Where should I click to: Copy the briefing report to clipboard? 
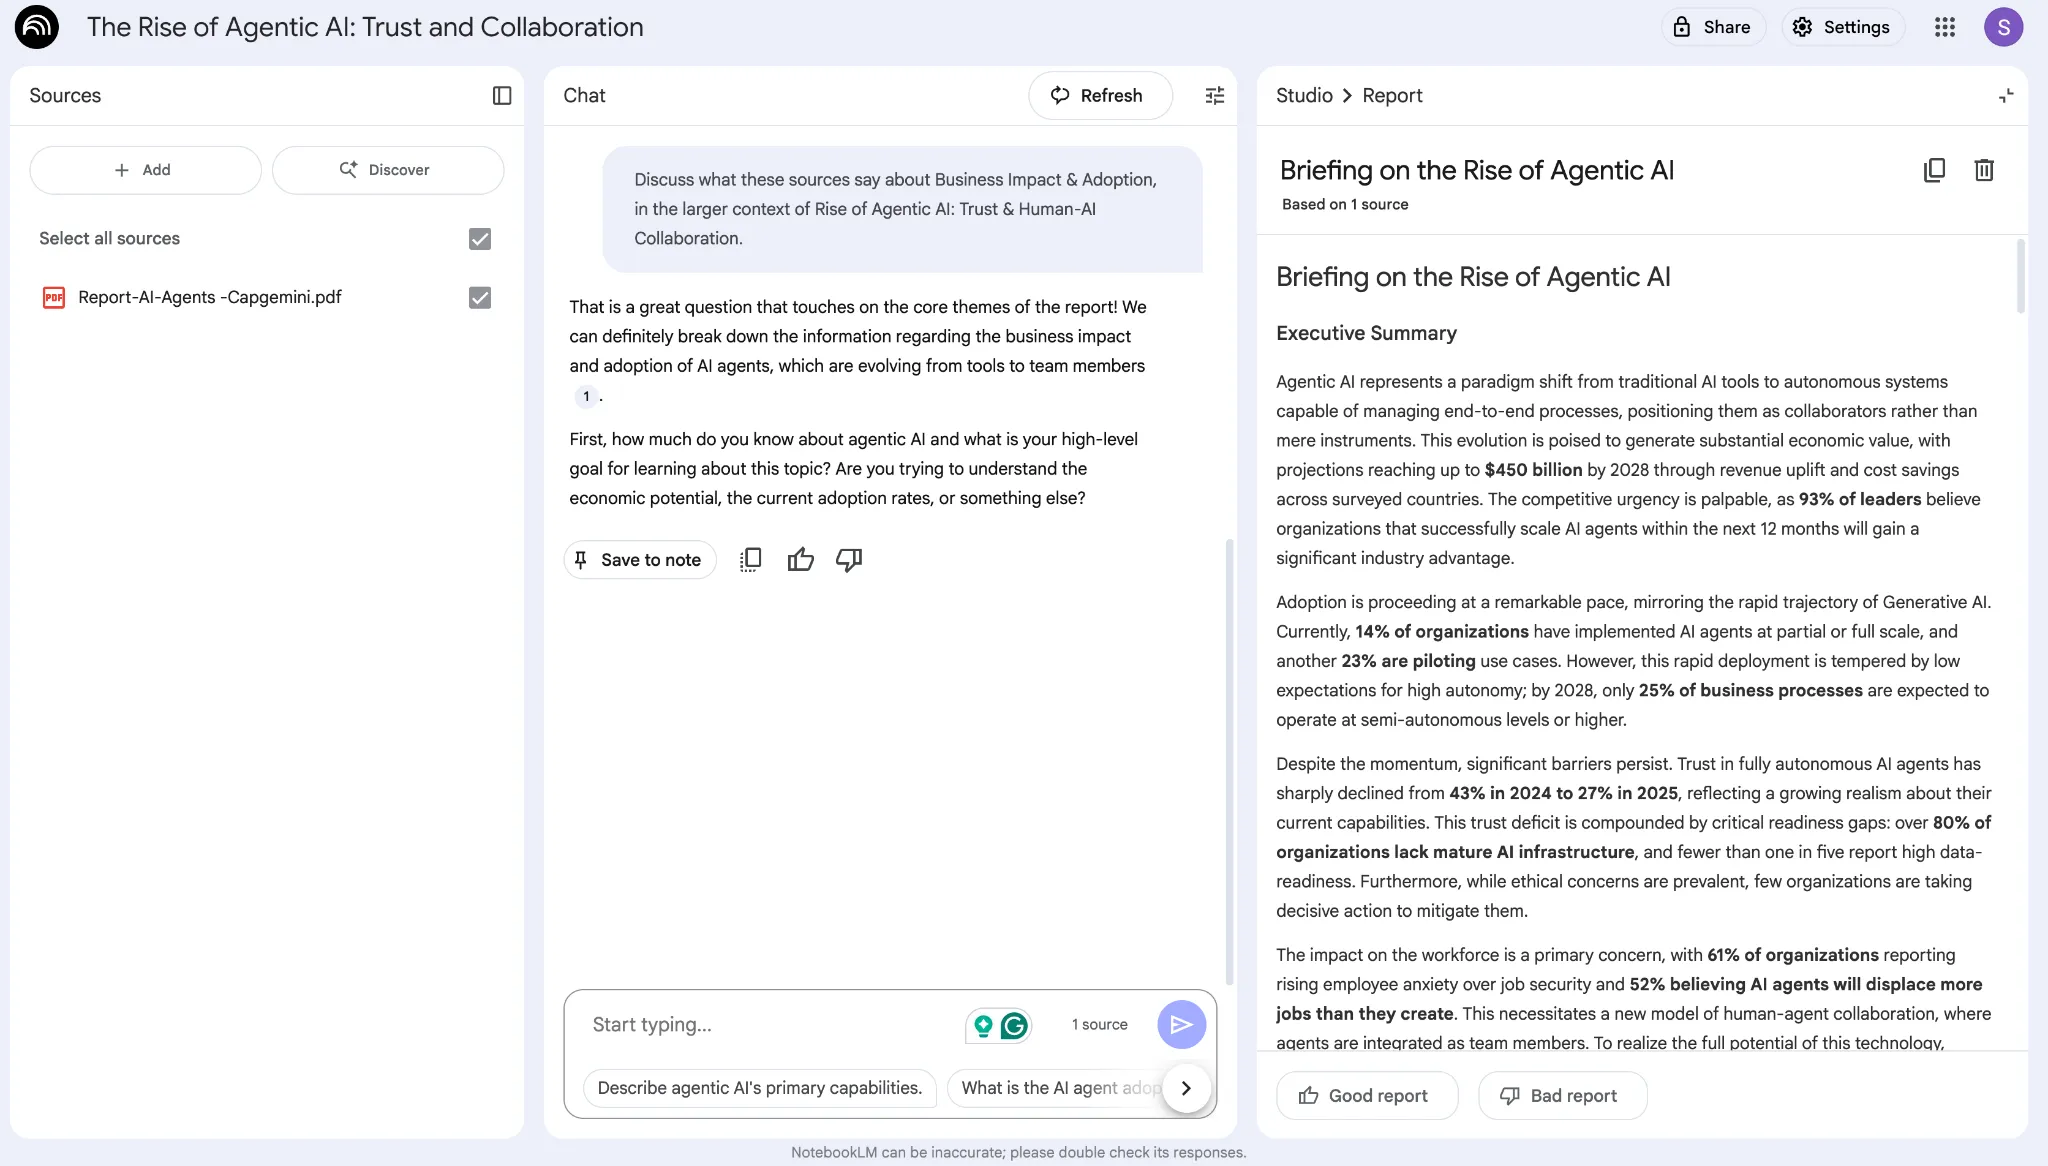pyautogui.click(x=1934, y=170)
